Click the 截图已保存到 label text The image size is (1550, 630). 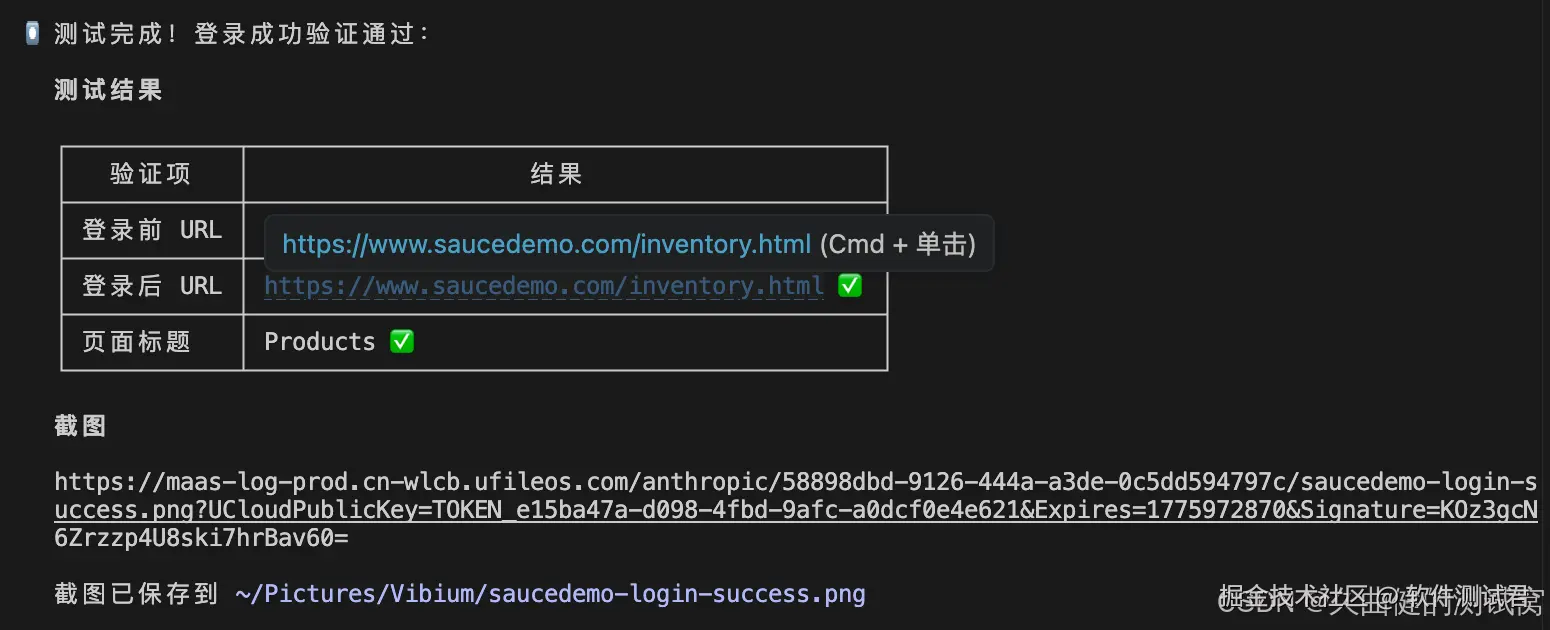point(136,594)
